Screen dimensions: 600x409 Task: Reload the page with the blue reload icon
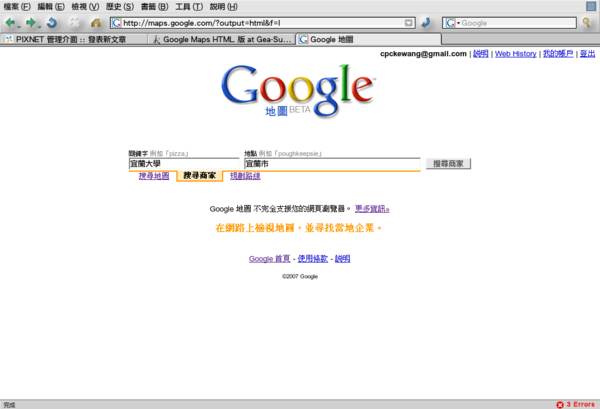52,23
